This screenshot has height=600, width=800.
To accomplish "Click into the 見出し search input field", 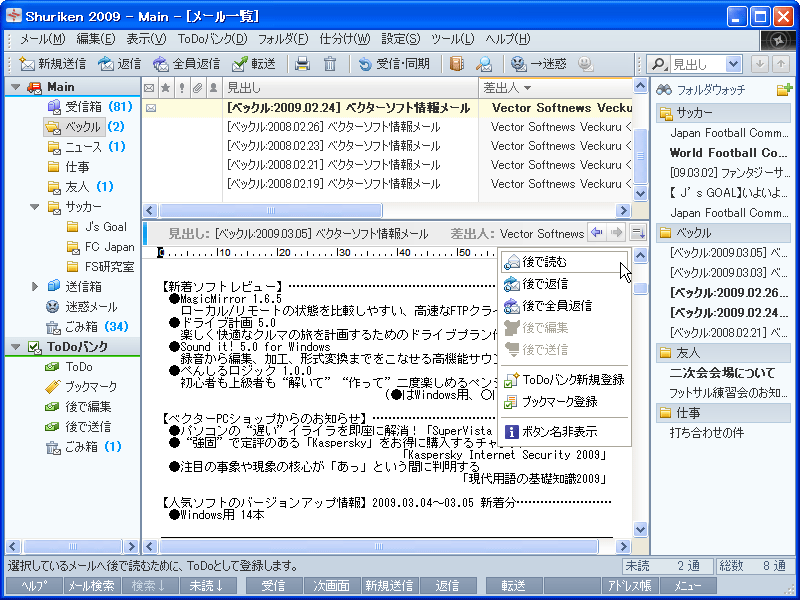I will (697, 64).
